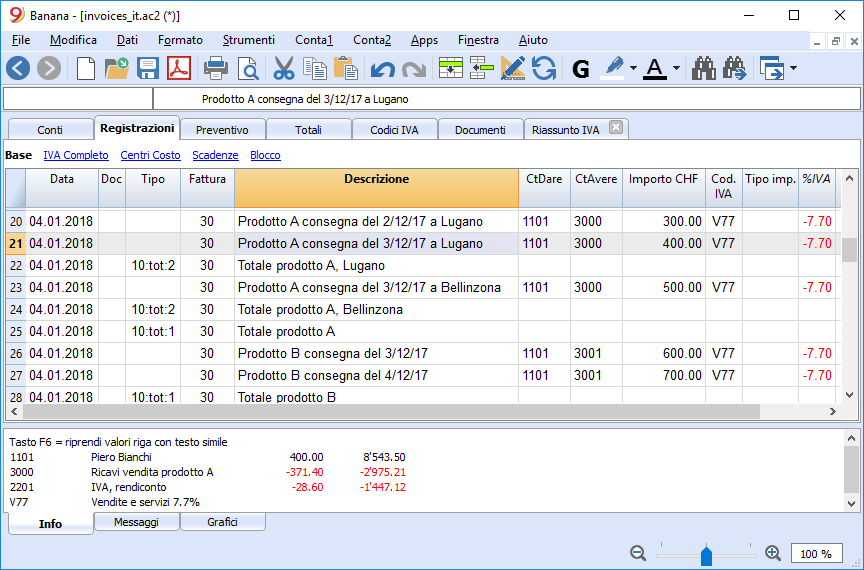
Task: Cut selection with scissors icon
Action: [284, 69]
